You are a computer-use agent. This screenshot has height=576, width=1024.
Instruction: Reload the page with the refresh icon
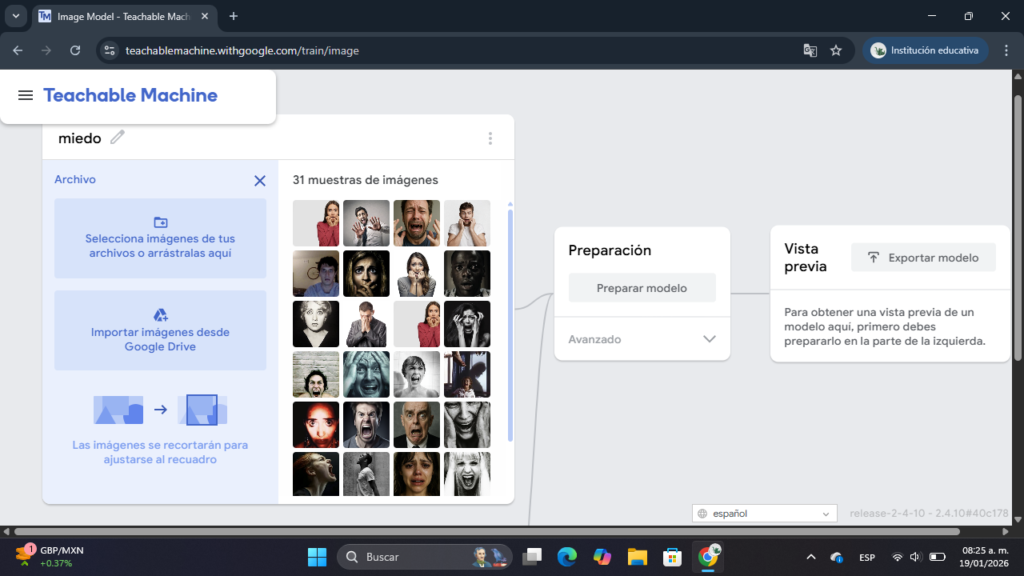click(x=75, y=50)
